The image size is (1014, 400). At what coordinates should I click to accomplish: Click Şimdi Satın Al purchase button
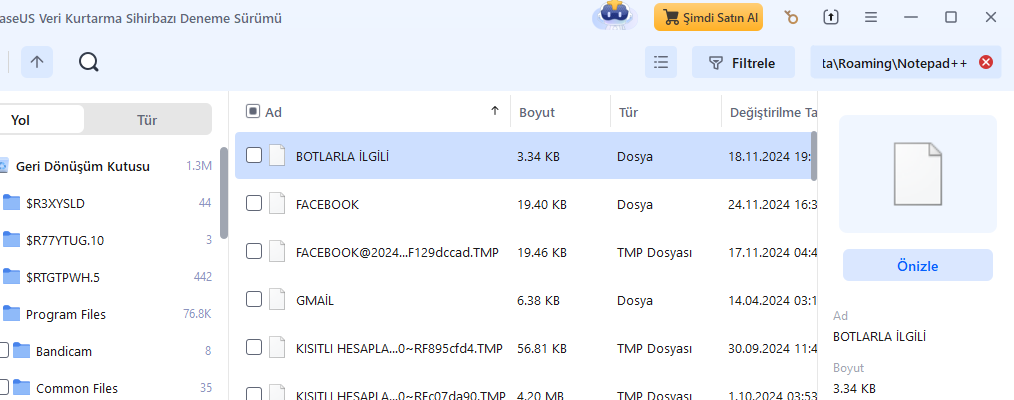(x=709, y=17)
